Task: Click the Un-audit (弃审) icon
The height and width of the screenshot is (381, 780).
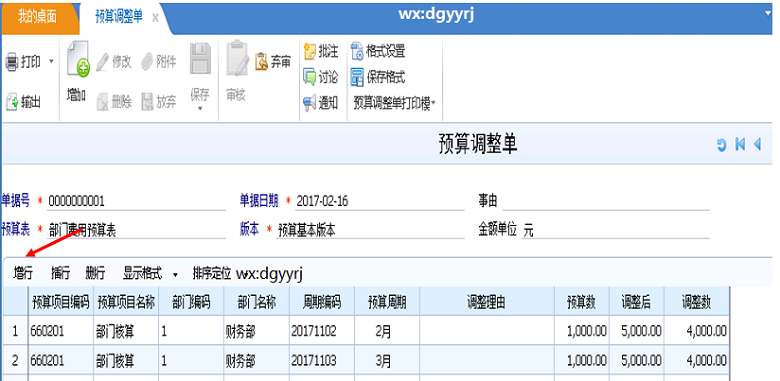Action: click(x=262, y=62)
